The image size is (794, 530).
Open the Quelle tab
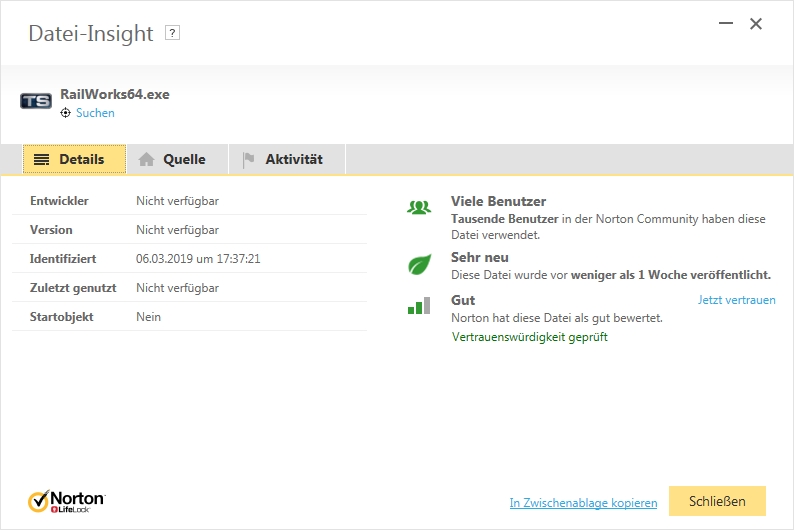[172, 159]
